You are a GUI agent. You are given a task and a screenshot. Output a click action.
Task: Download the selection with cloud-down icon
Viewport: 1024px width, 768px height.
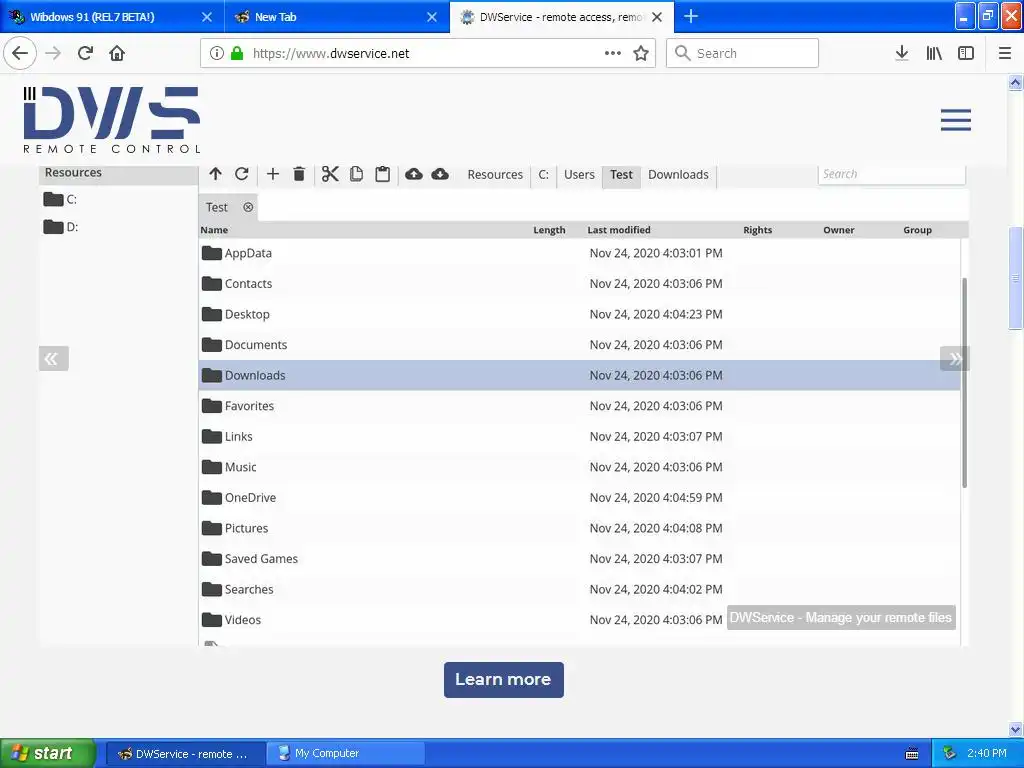point(440,174)
